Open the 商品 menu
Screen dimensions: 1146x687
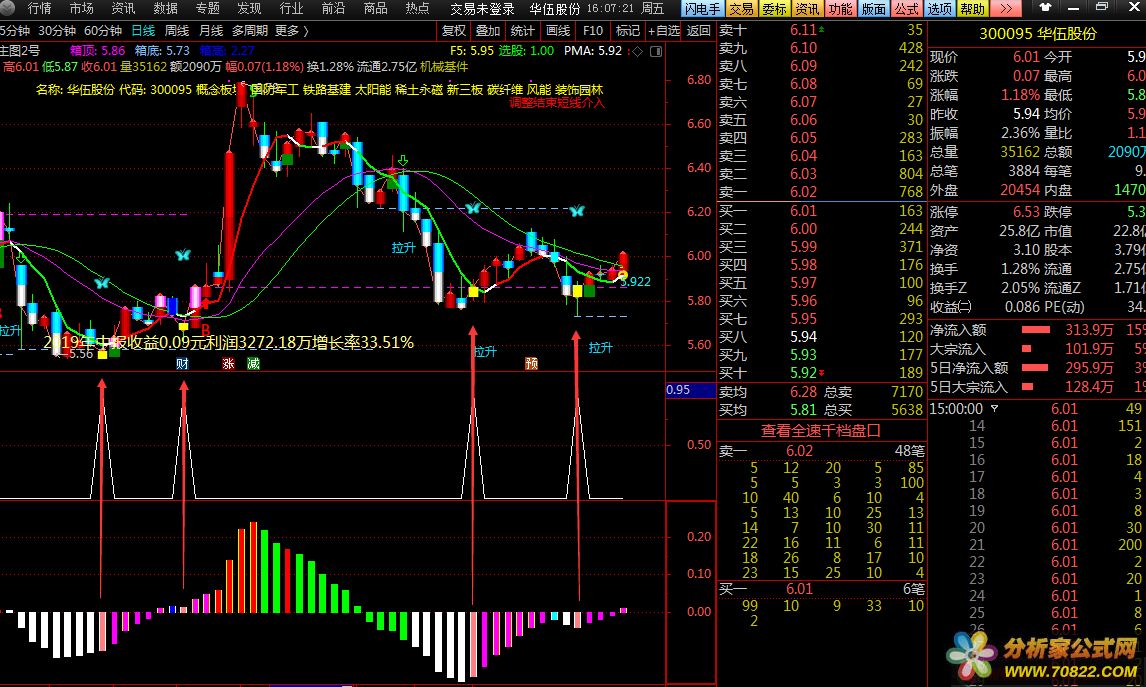[376, 9]
